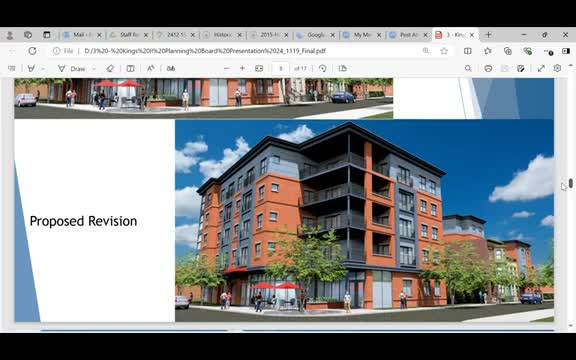Expand Draw pen options dropdown

click(94, 69)
